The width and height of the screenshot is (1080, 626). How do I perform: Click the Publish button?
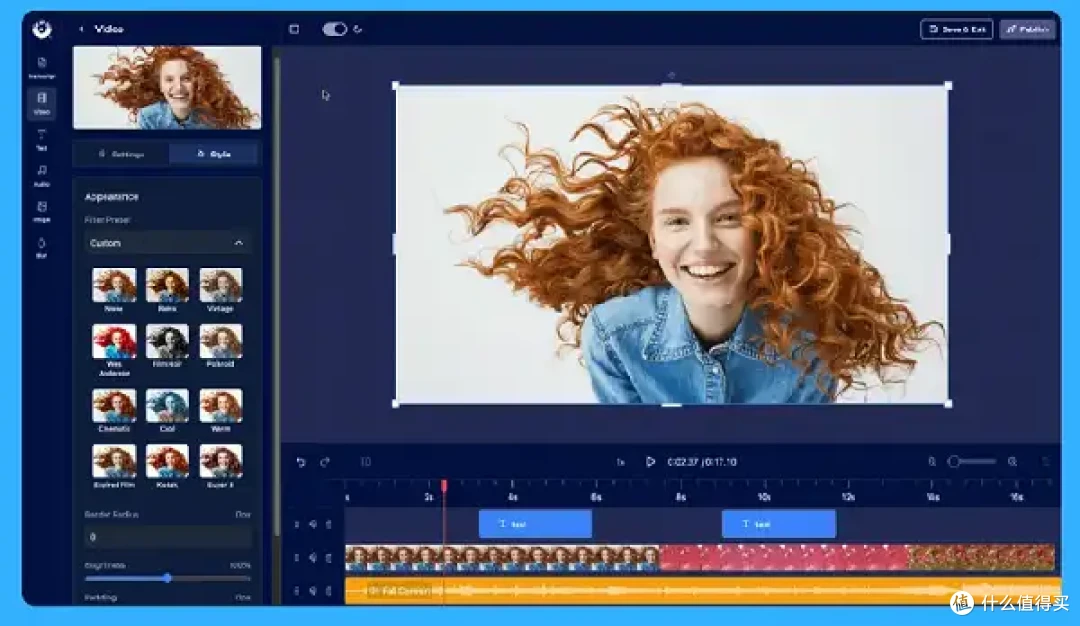(1027, 29)
